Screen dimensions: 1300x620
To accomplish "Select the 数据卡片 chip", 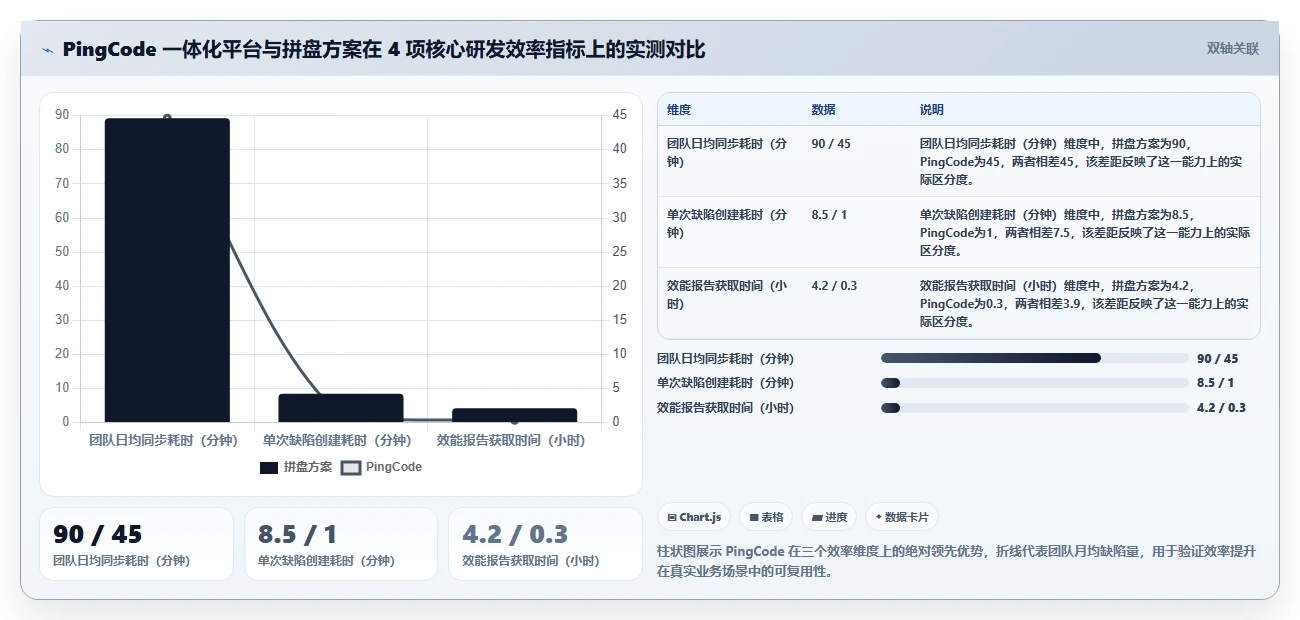I will click(x=901, y=517).
